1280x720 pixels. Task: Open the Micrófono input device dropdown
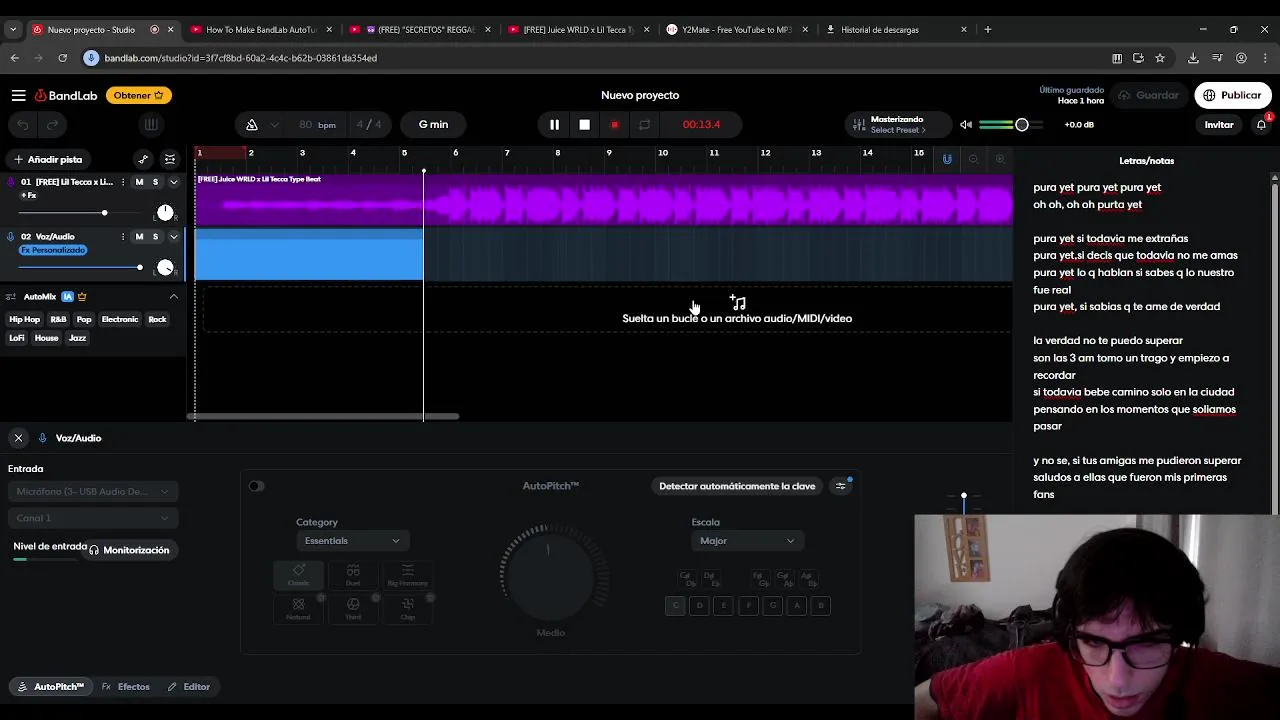tap(93, 491)
